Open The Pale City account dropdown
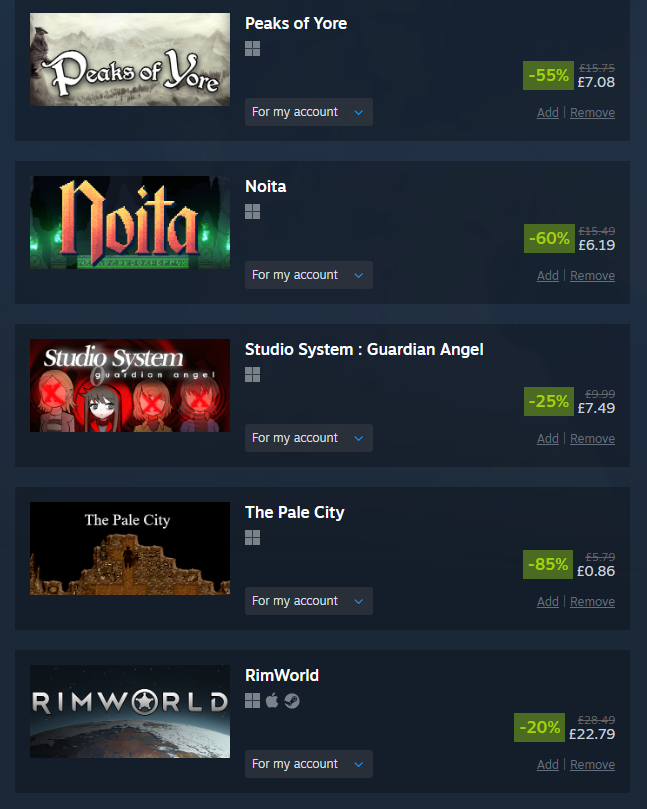This screenshot has height=809, width=647. 309,601
